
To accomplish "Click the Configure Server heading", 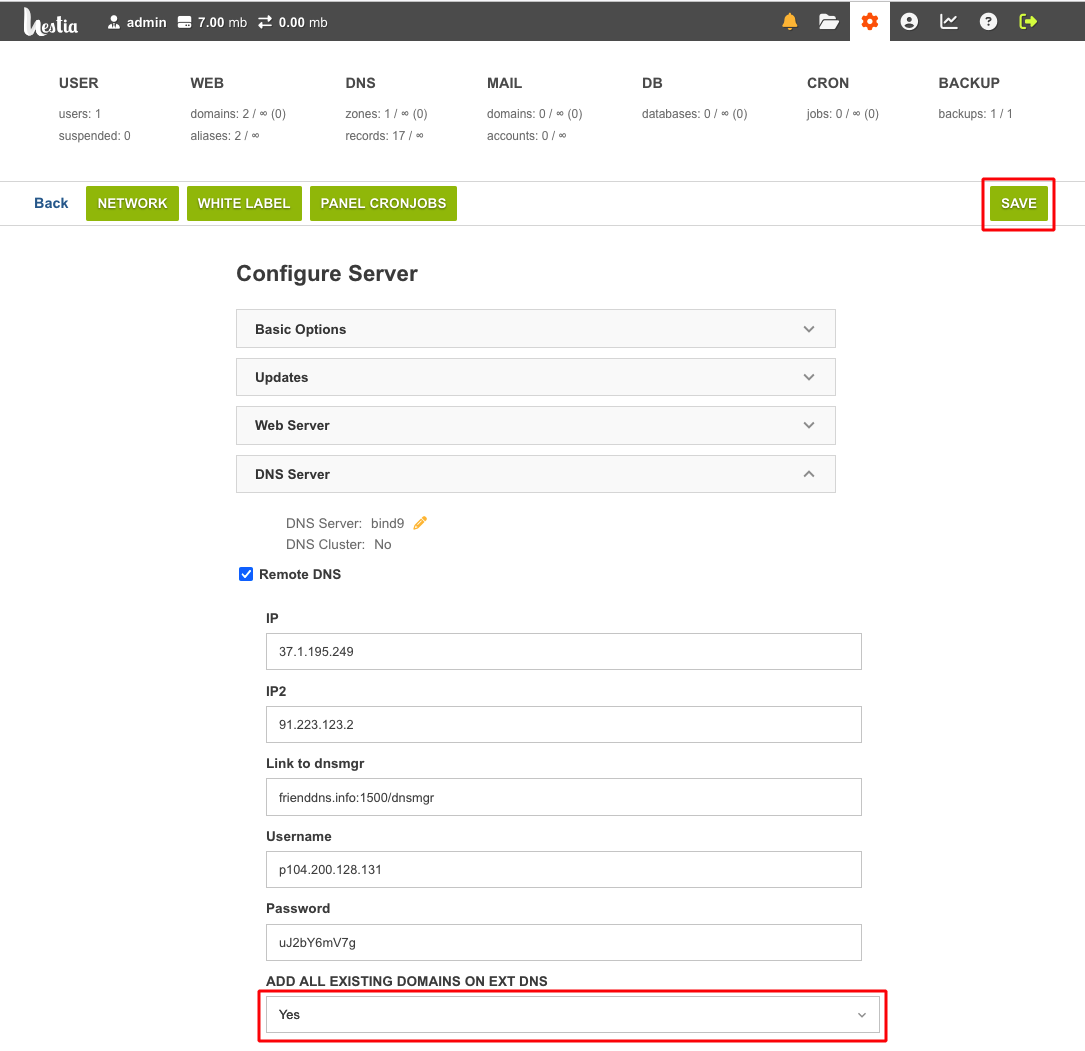I will click(x=327, y=273).
